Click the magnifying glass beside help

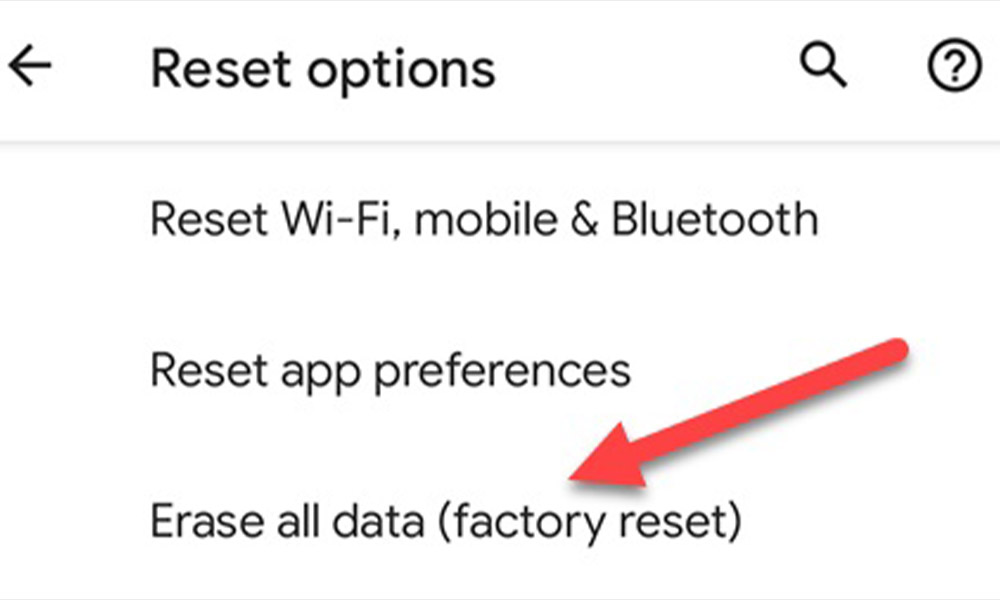click(823, 68)
